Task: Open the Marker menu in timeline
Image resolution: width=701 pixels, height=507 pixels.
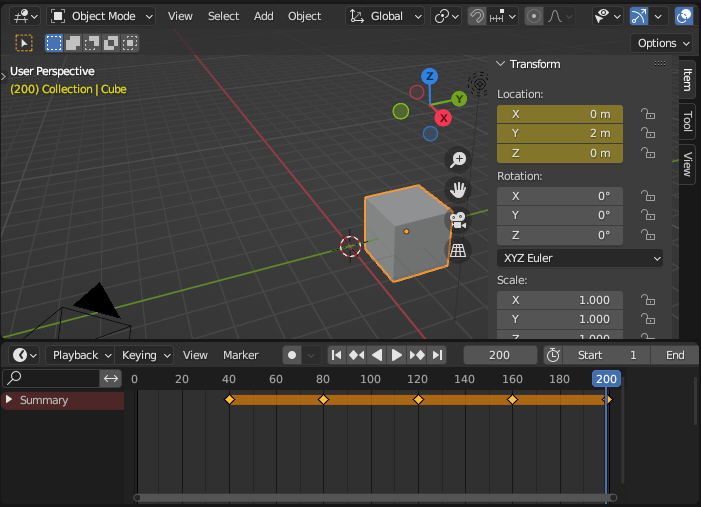Action: [240, 355]
